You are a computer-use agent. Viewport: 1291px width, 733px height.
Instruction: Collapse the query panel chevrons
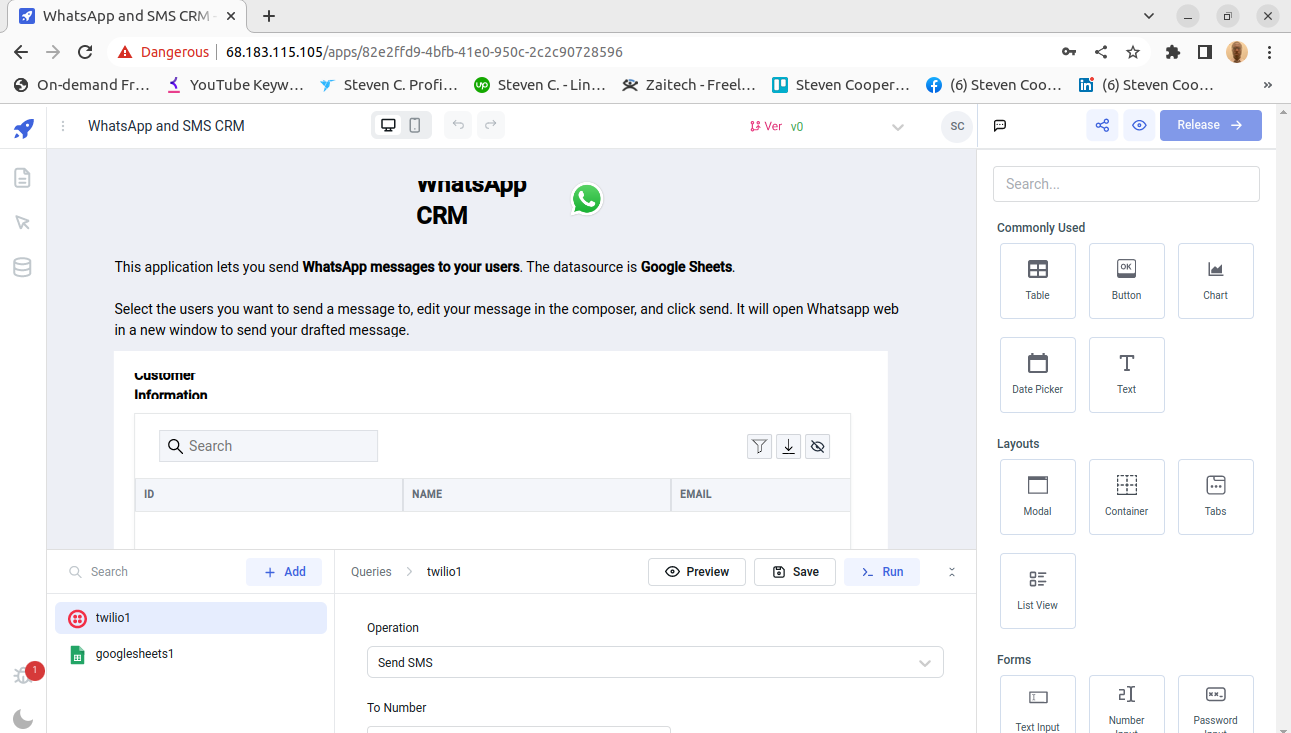(x=952, y=572)
